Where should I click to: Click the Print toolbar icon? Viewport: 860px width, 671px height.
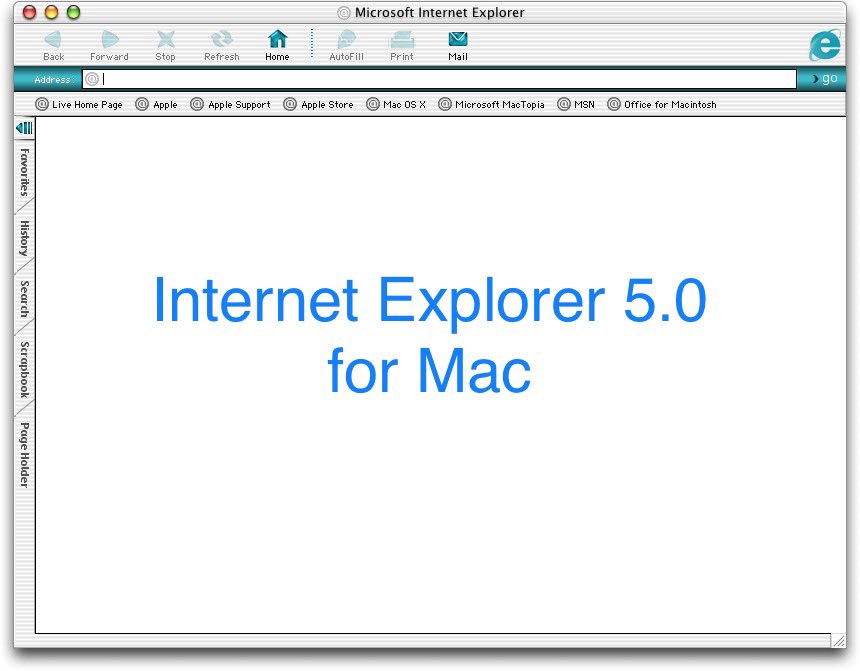coord(401,40)
